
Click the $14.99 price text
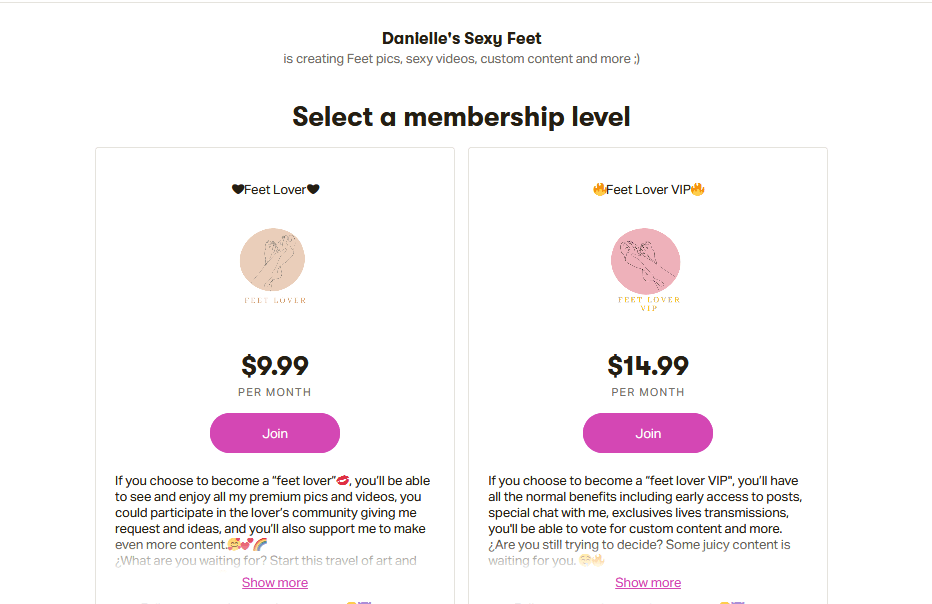648,366
